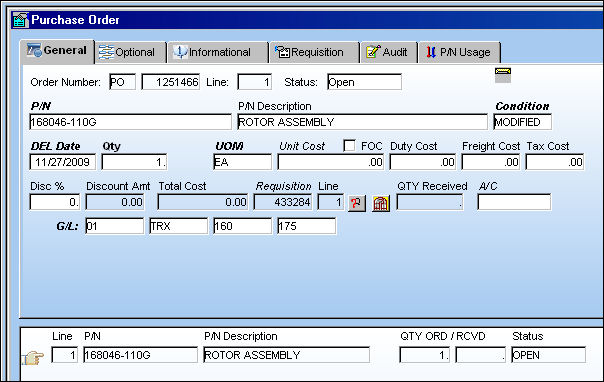Select the Audit tab
The image size is (604, 382).
(389, 52)
